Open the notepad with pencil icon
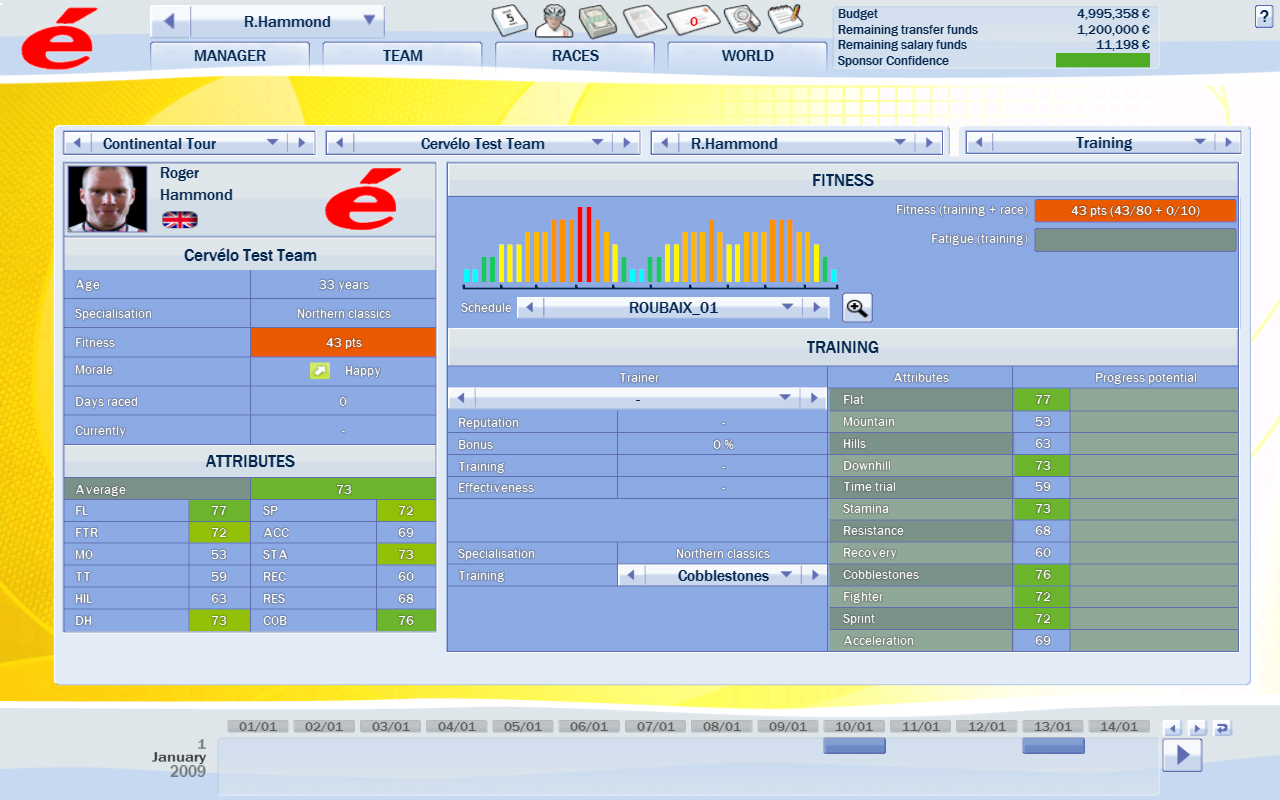 tap(786, 19)
